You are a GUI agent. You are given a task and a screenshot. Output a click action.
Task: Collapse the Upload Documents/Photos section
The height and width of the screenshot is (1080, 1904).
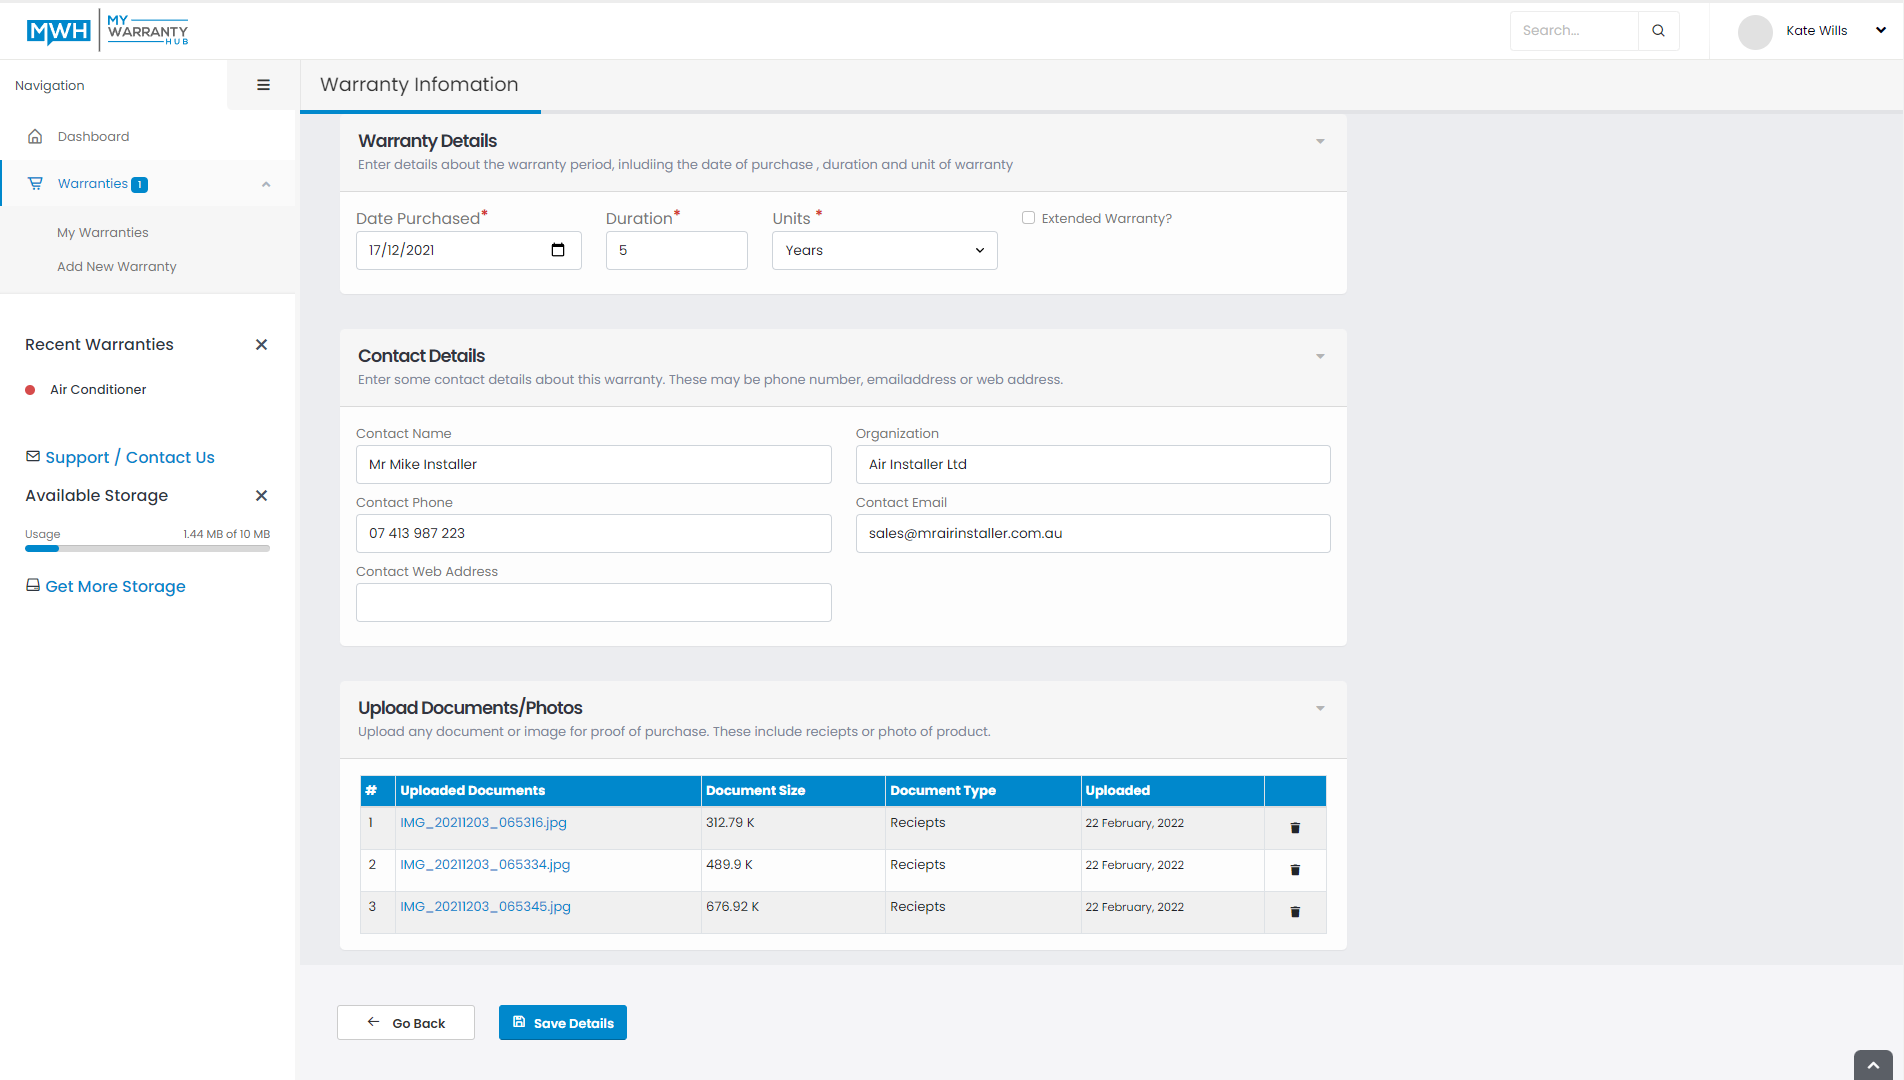click(1320, 708)
